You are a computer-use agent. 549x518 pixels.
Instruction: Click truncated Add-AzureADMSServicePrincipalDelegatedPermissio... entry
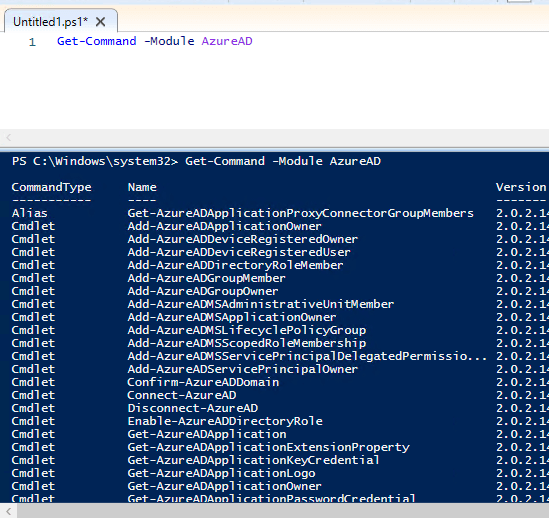click(307, 356)
